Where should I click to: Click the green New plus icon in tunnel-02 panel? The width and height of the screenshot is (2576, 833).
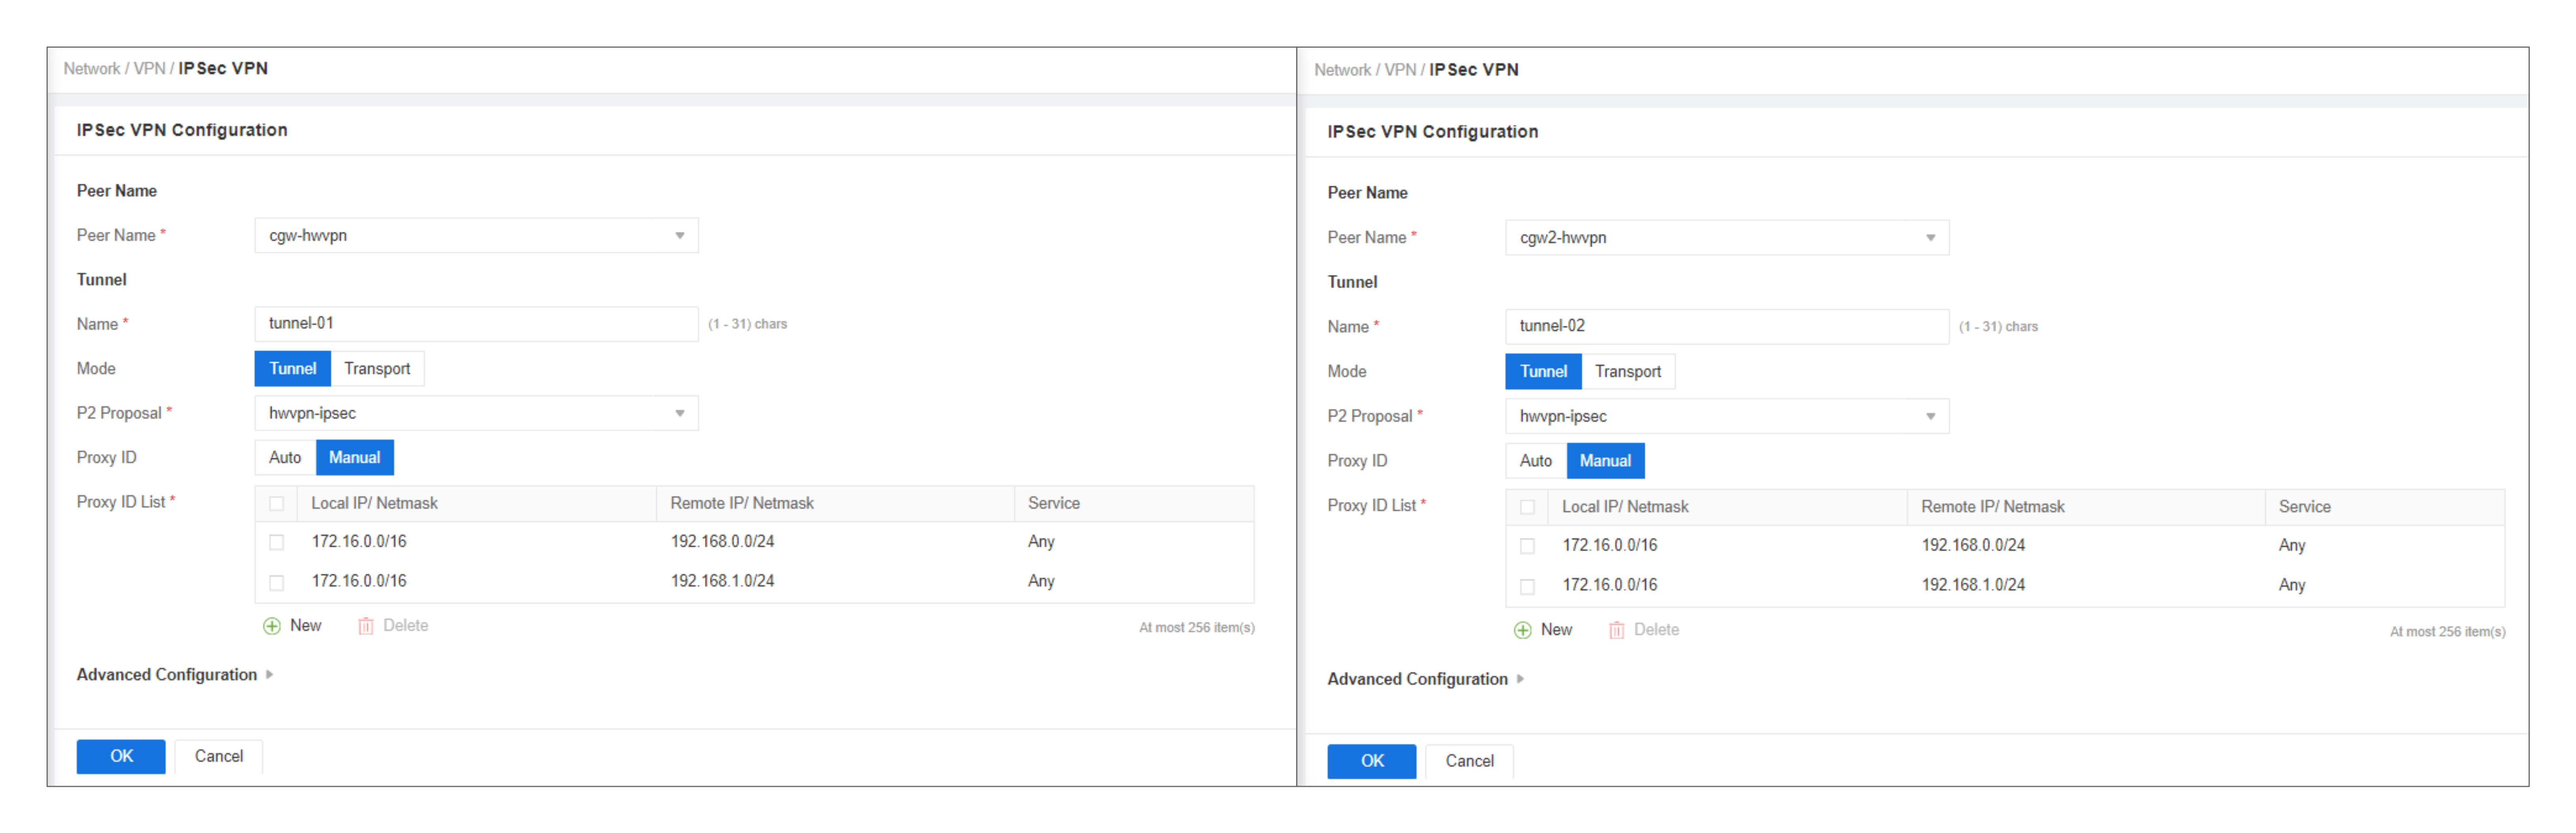click(1522, 630)
